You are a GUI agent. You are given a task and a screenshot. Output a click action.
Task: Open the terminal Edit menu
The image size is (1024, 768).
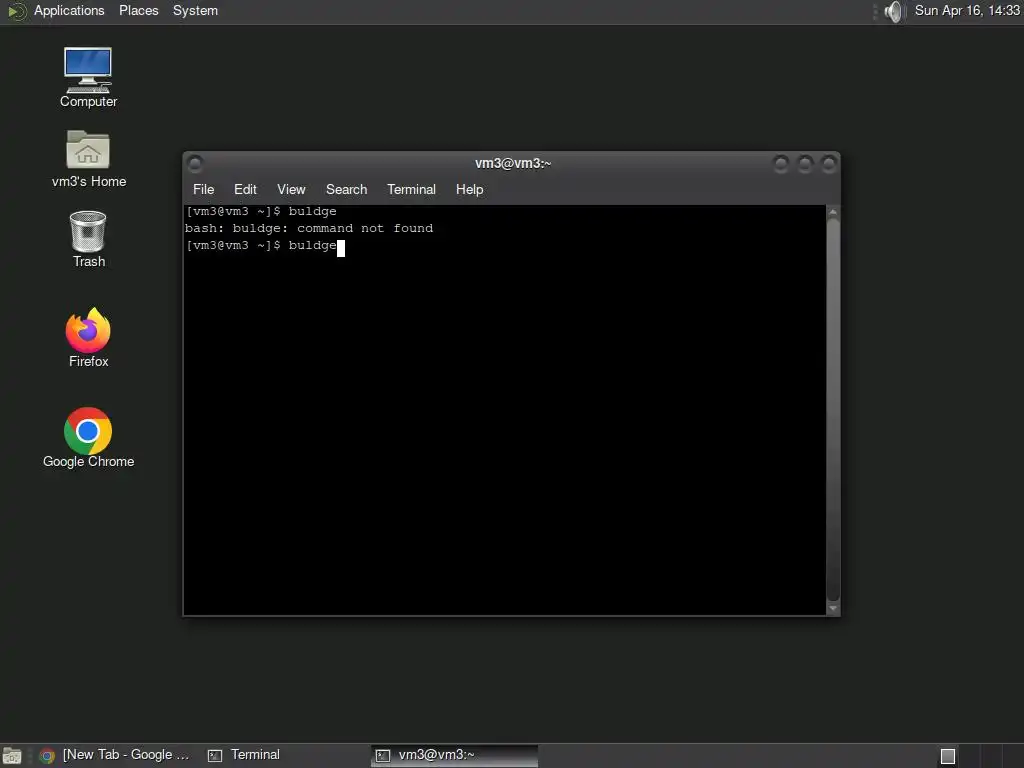pyautogui.click(x=245, y=189)
